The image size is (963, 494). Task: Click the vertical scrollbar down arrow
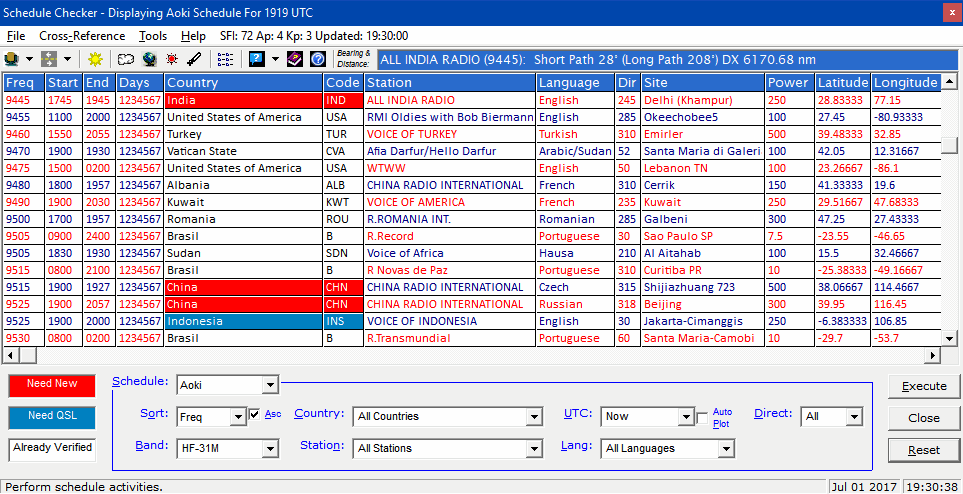coord(949,338)
